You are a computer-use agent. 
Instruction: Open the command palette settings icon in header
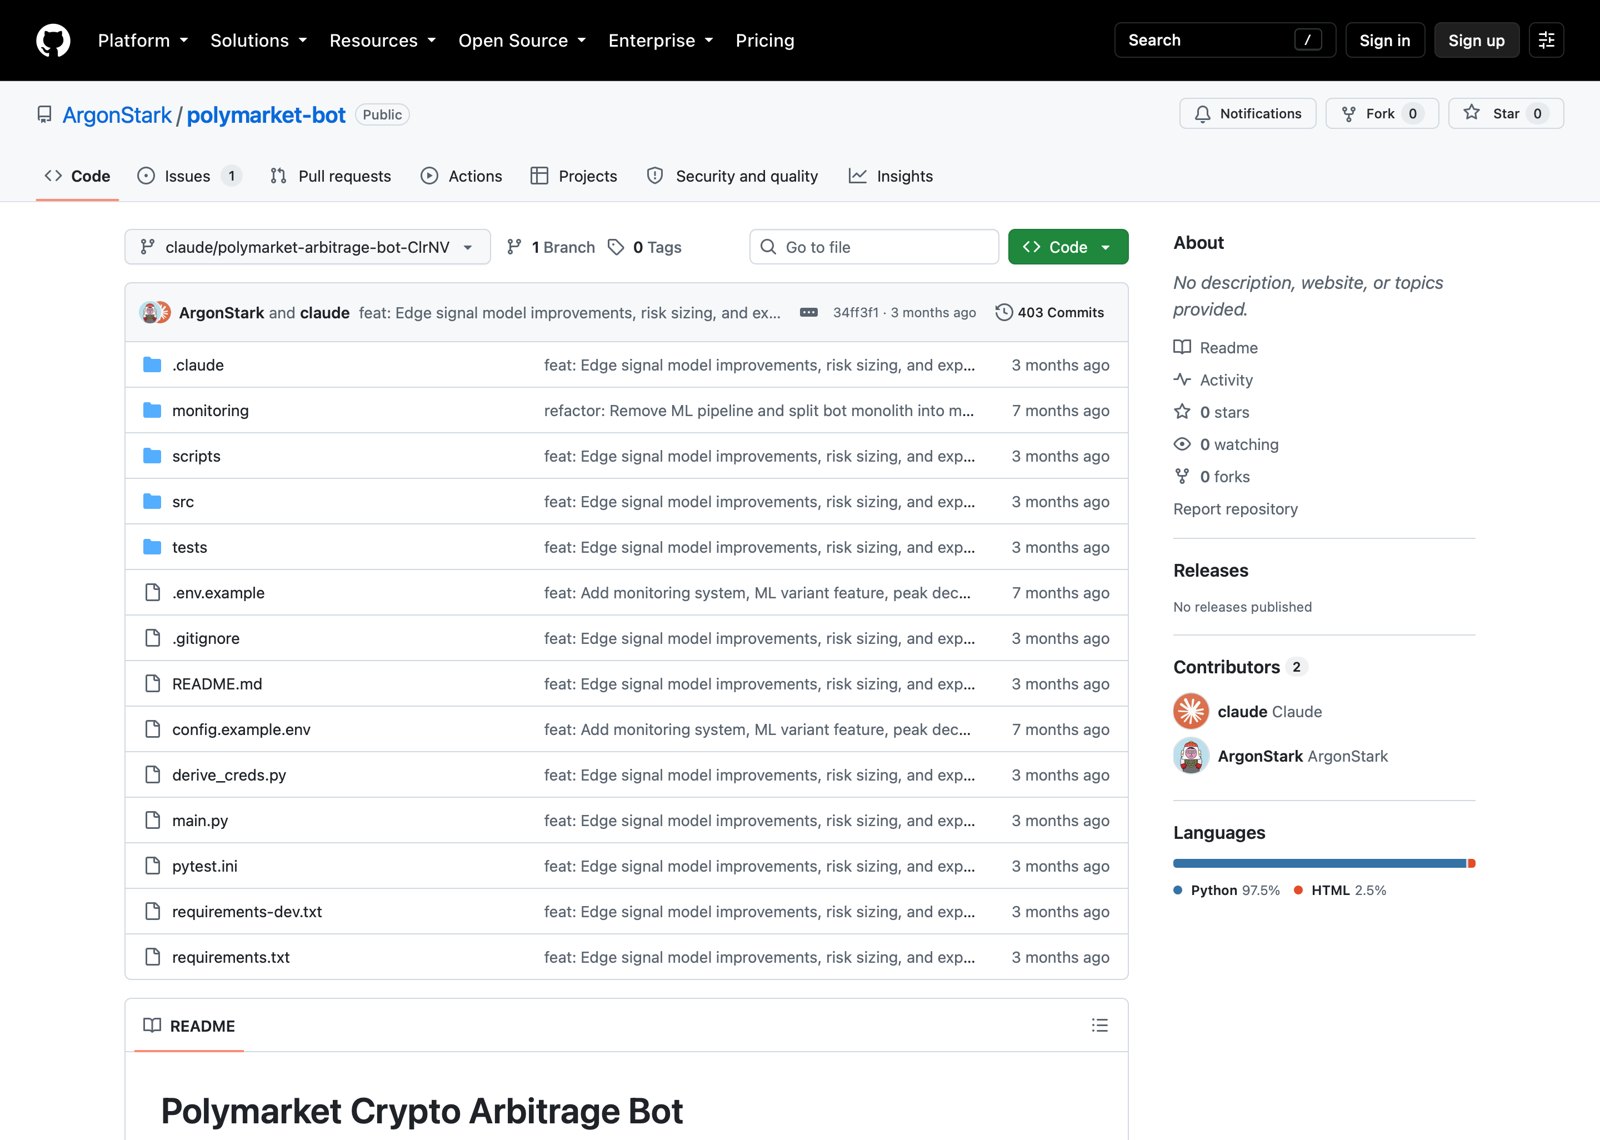point(1546,40)
